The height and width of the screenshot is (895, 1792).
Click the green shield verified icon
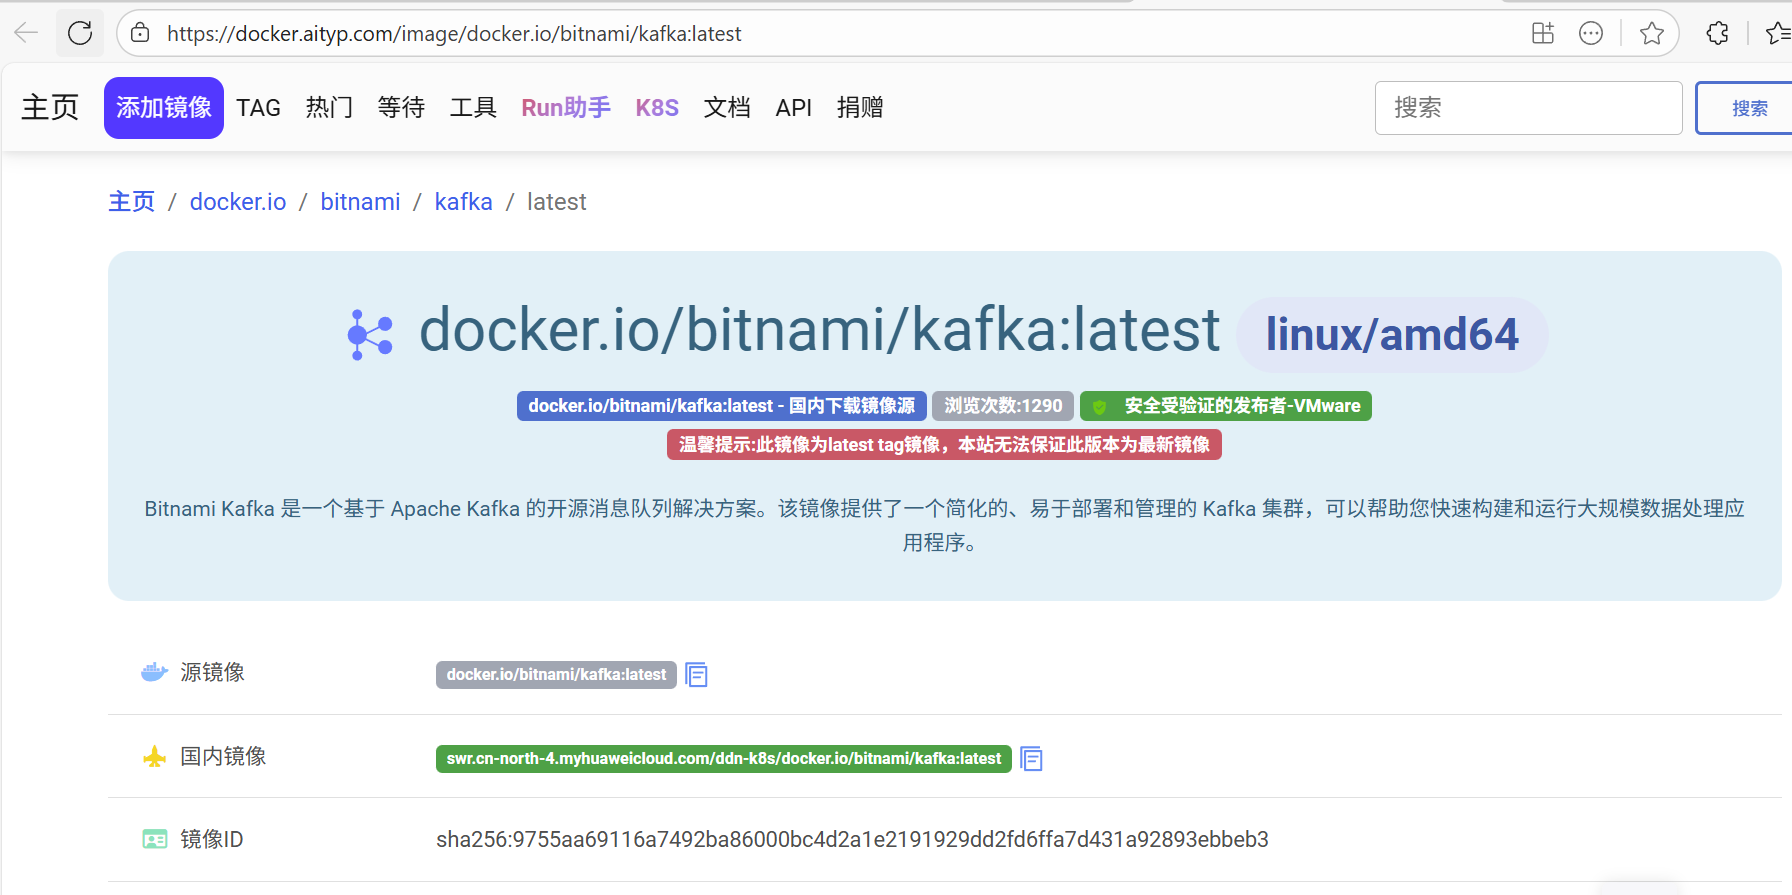(x=1100, y=406)
